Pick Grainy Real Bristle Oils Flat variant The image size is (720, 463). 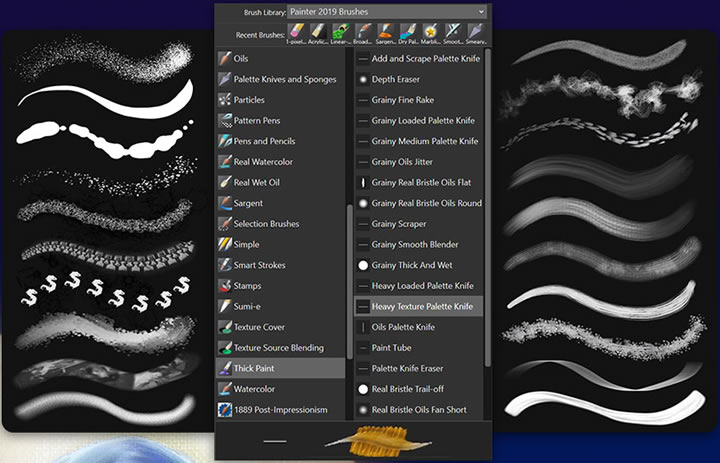coord(419,182)
